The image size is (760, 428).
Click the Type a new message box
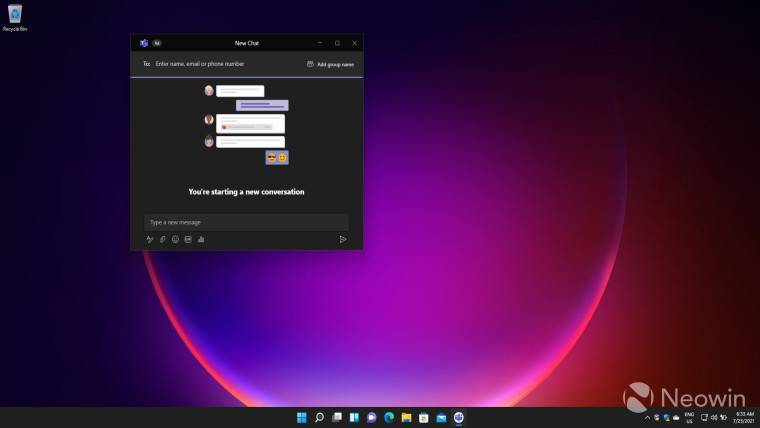click(x=246, y=222)
